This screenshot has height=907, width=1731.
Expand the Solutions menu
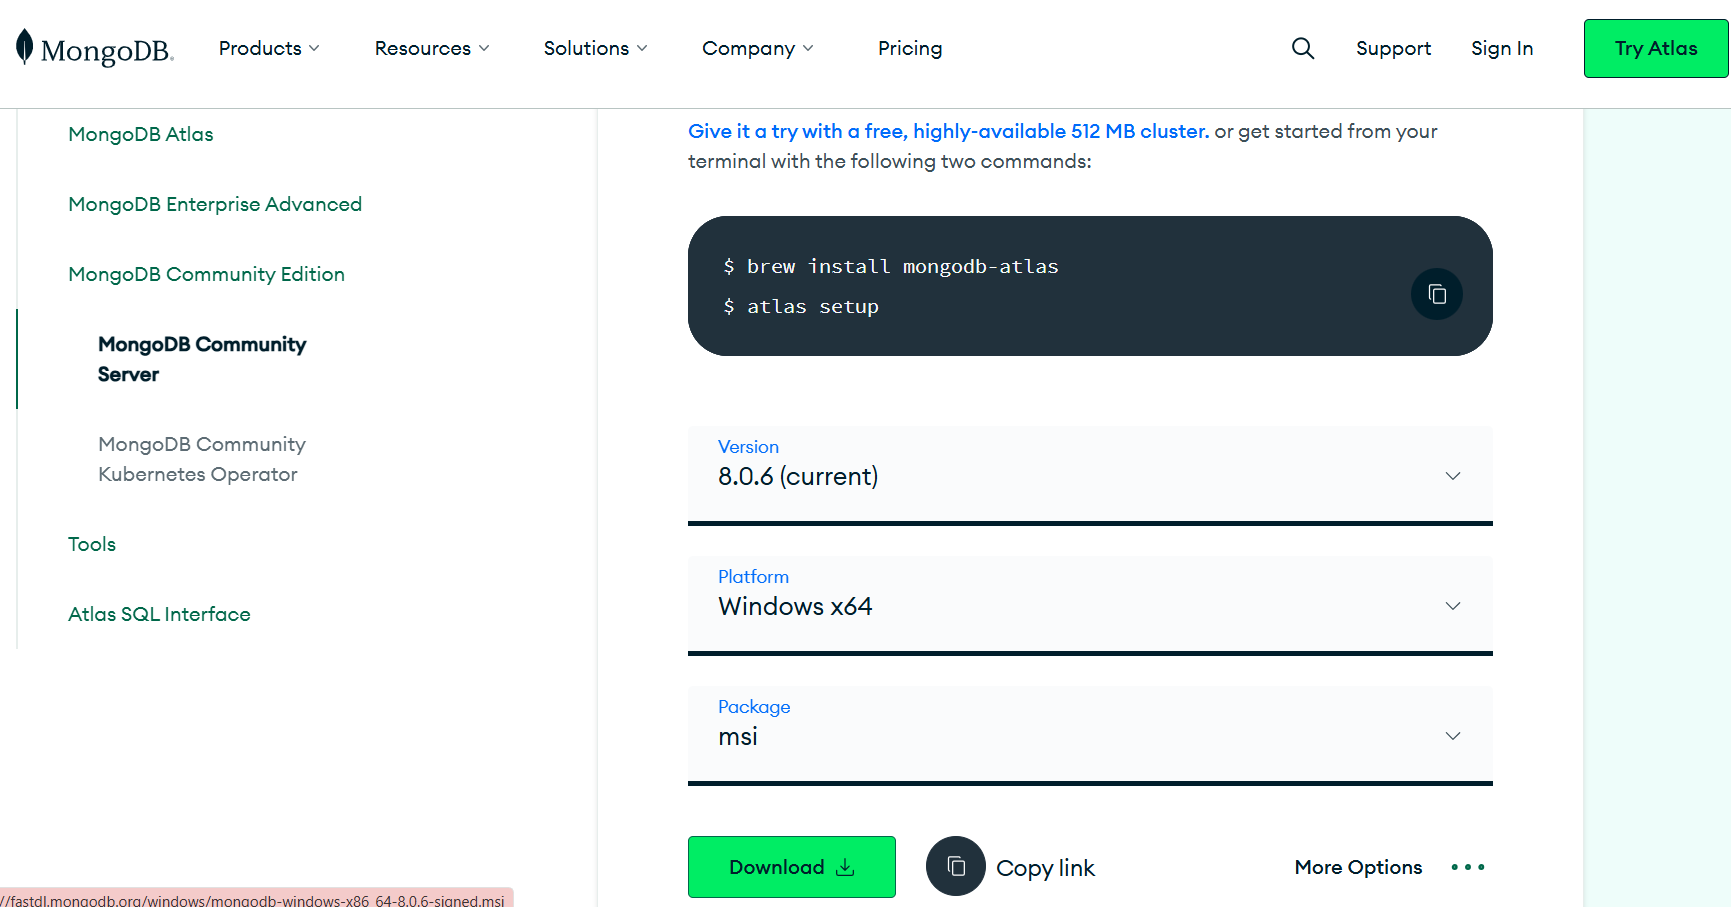click(x=595, y=48)
